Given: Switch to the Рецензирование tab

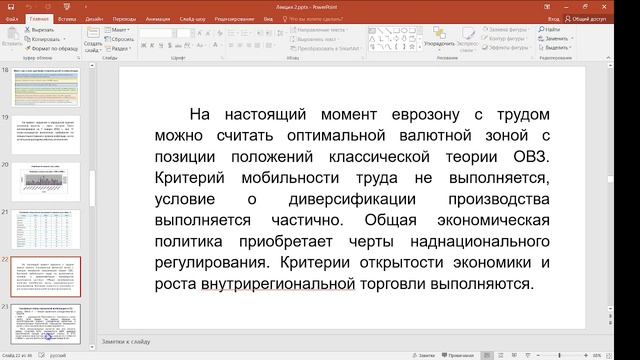Looking at the screenshot, I should 234,19.
